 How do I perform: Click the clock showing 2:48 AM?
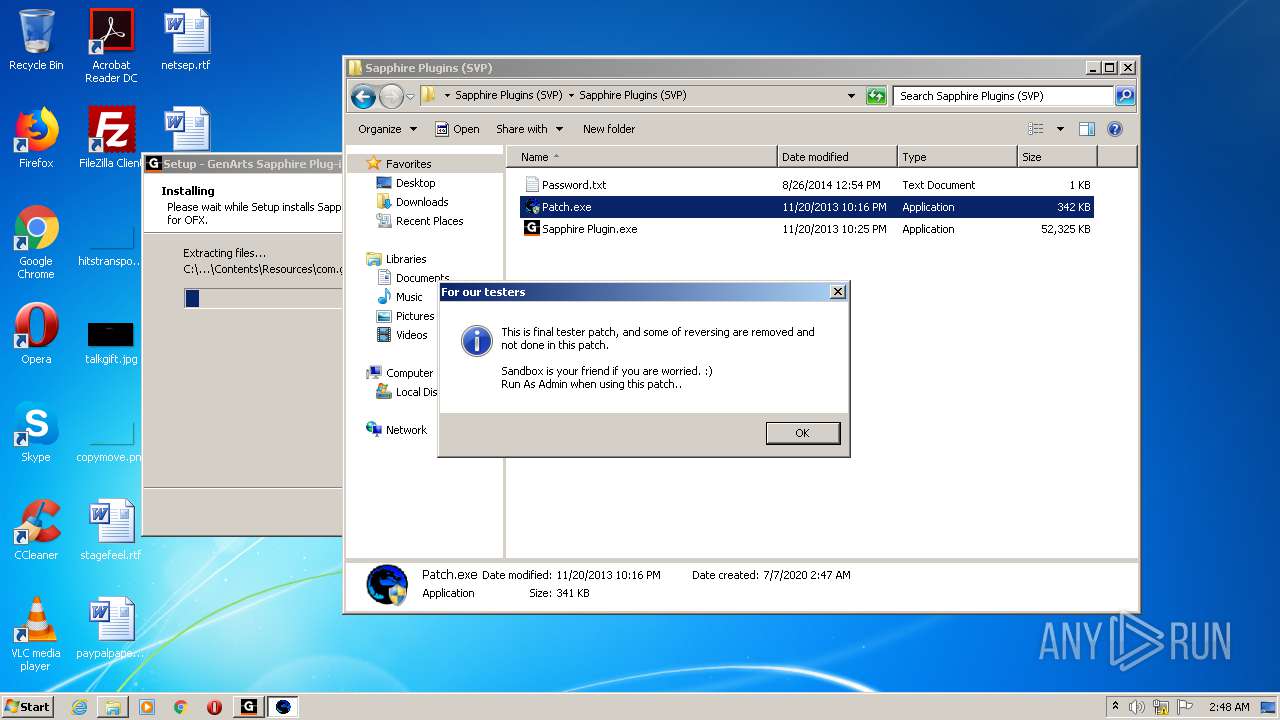coord(1228,707)
